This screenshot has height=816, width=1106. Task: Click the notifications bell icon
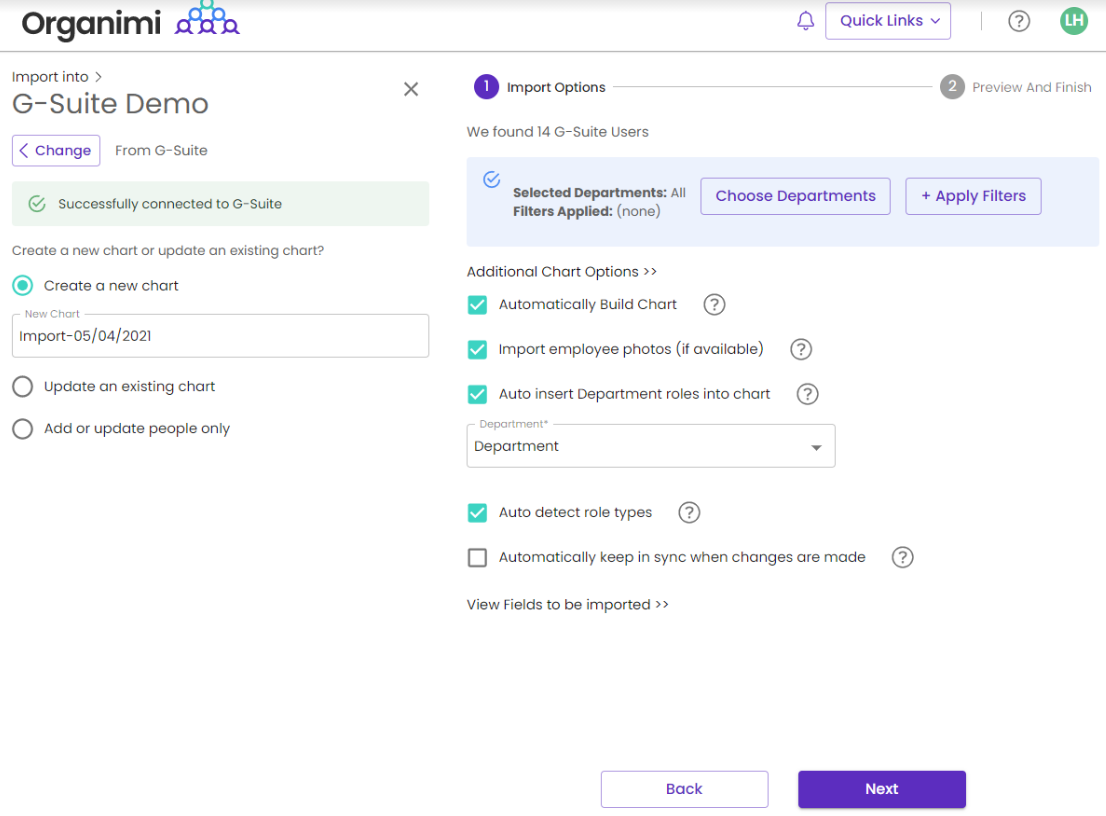pos(805,21)
